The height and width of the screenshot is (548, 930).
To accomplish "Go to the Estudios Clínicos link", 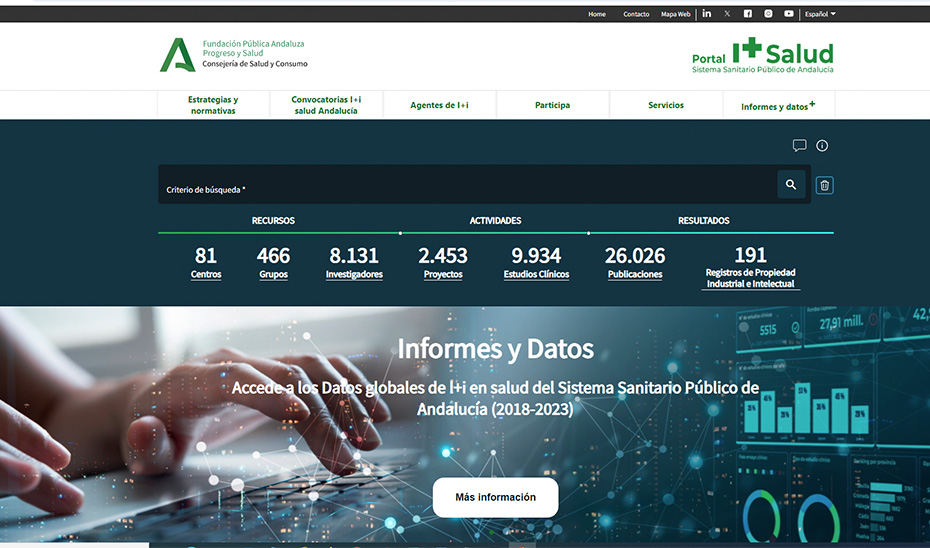I will 536,274.
